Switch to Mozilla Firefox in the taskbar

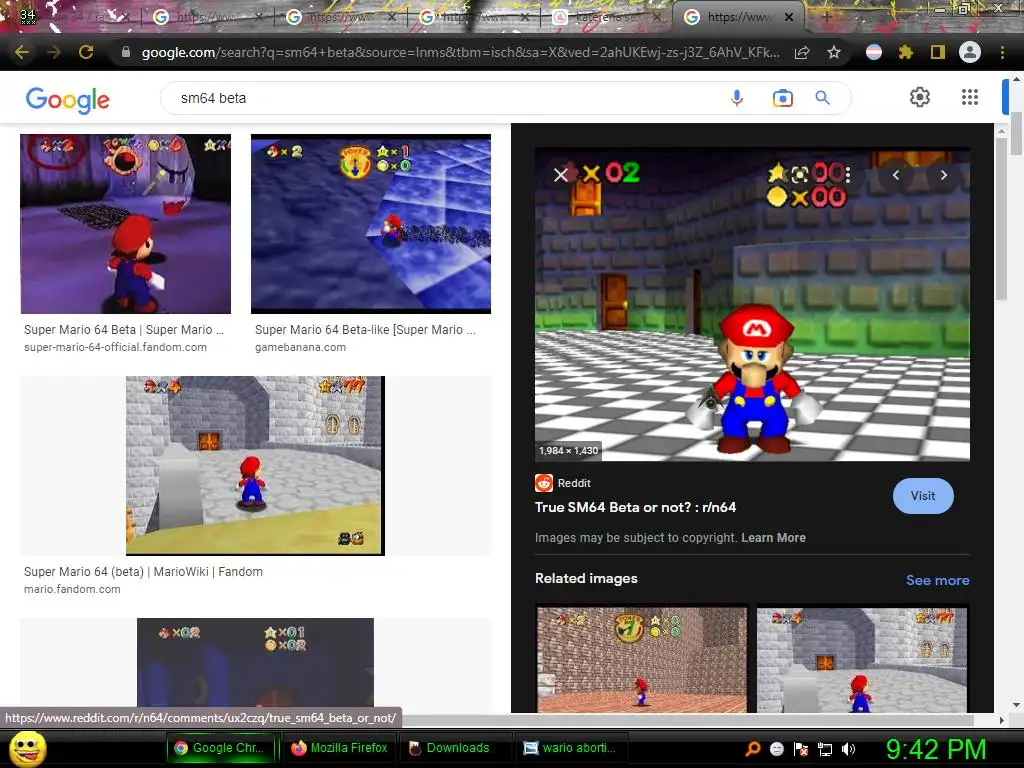pyautogui.click(x=340, y=748)
